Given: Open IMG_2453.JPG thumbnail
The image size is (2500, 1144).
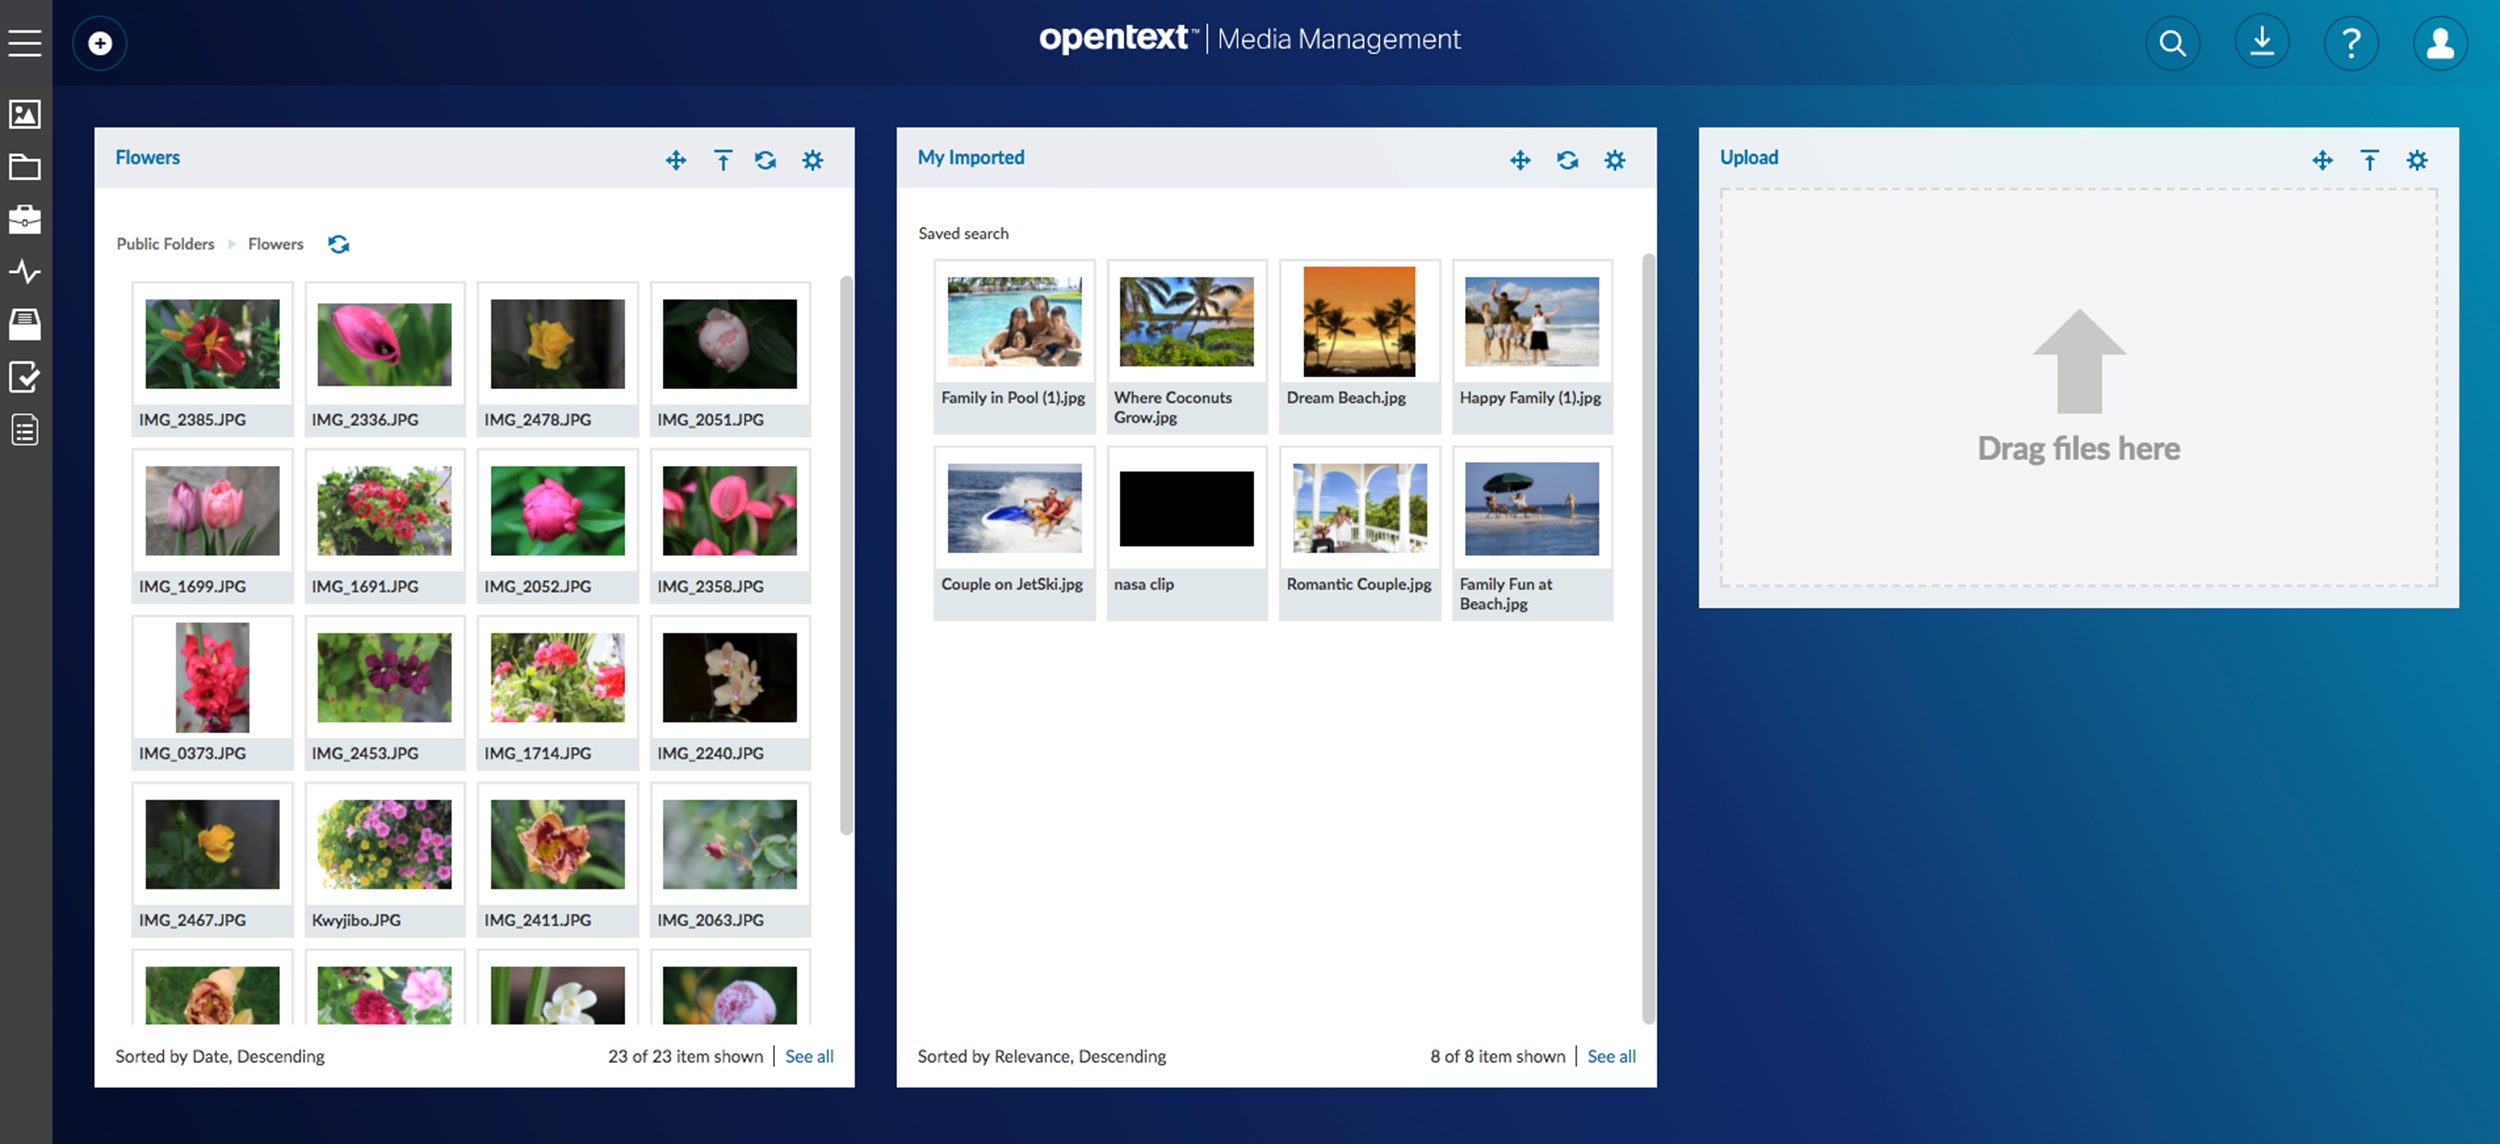Looking at the screenshot, I should pos(385,677).
